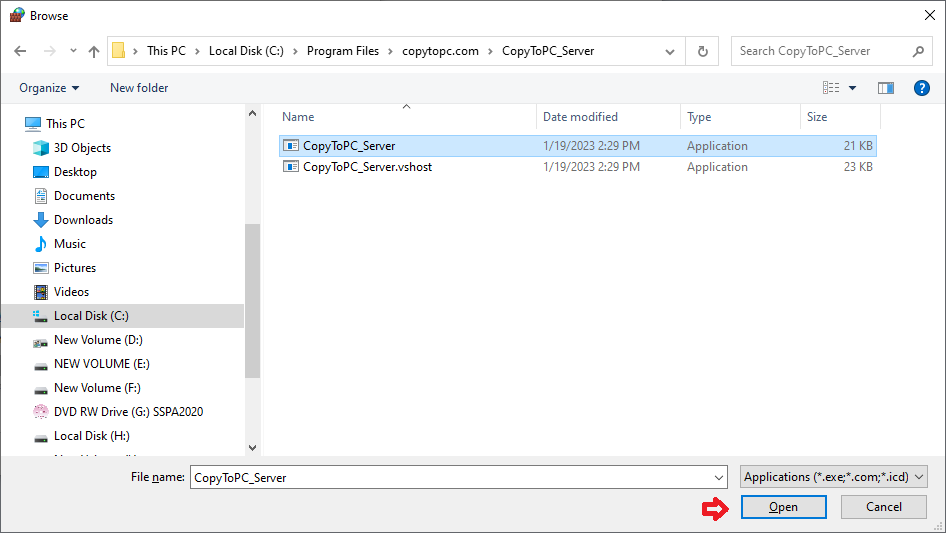Image resolution: width=946 pixels, height=533 pixels.
Task: Click the DVD RW Drive disc icon
Action: point(40,412)
